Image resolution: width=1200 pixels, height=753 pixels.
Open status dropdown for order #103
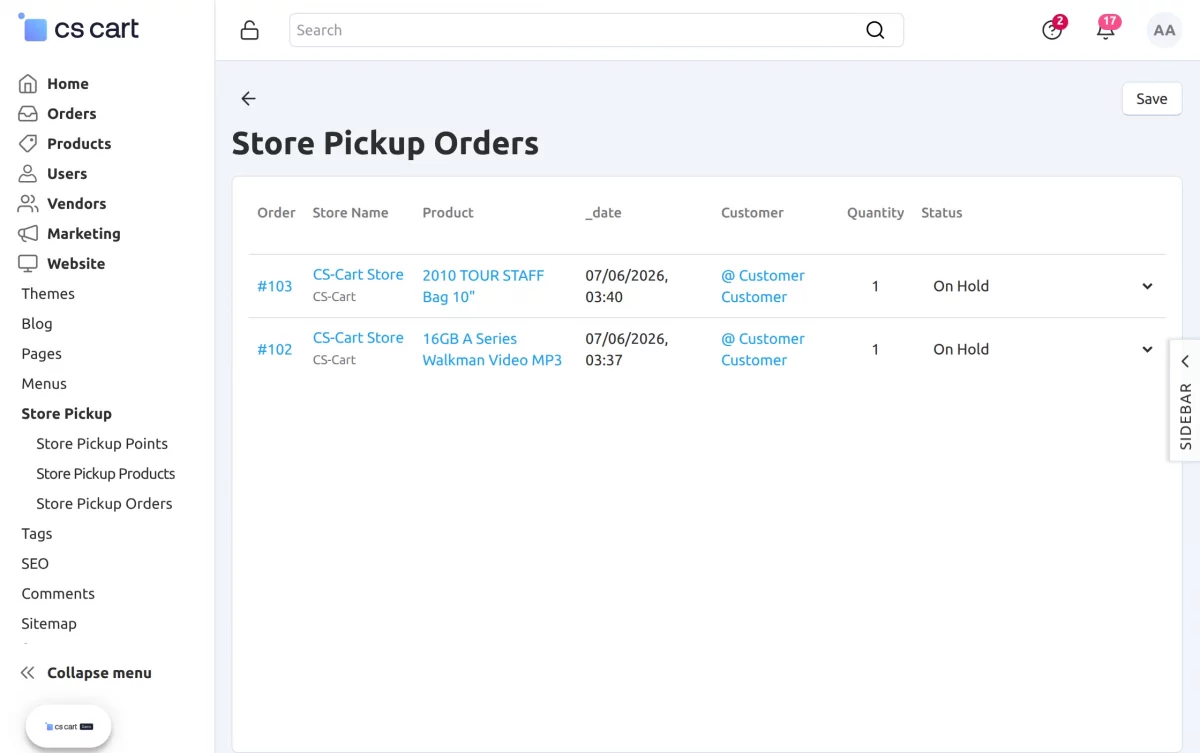(x=1147, y=286)
